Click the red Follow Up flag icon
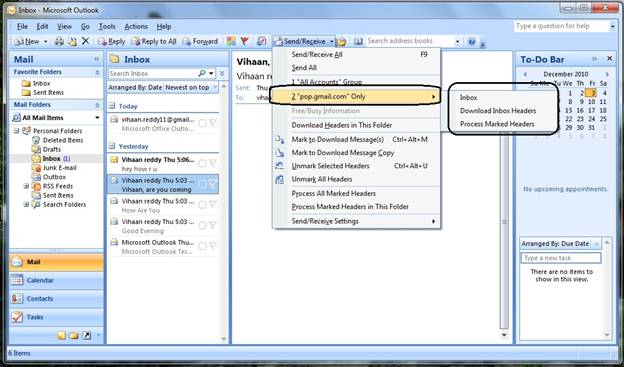This screenshot has width=624, height=367. 245,41
